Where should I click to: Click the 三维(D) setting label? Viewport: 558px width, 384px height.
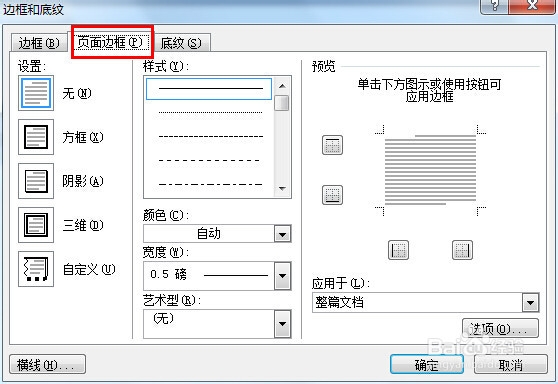click(x=83, y=225)
